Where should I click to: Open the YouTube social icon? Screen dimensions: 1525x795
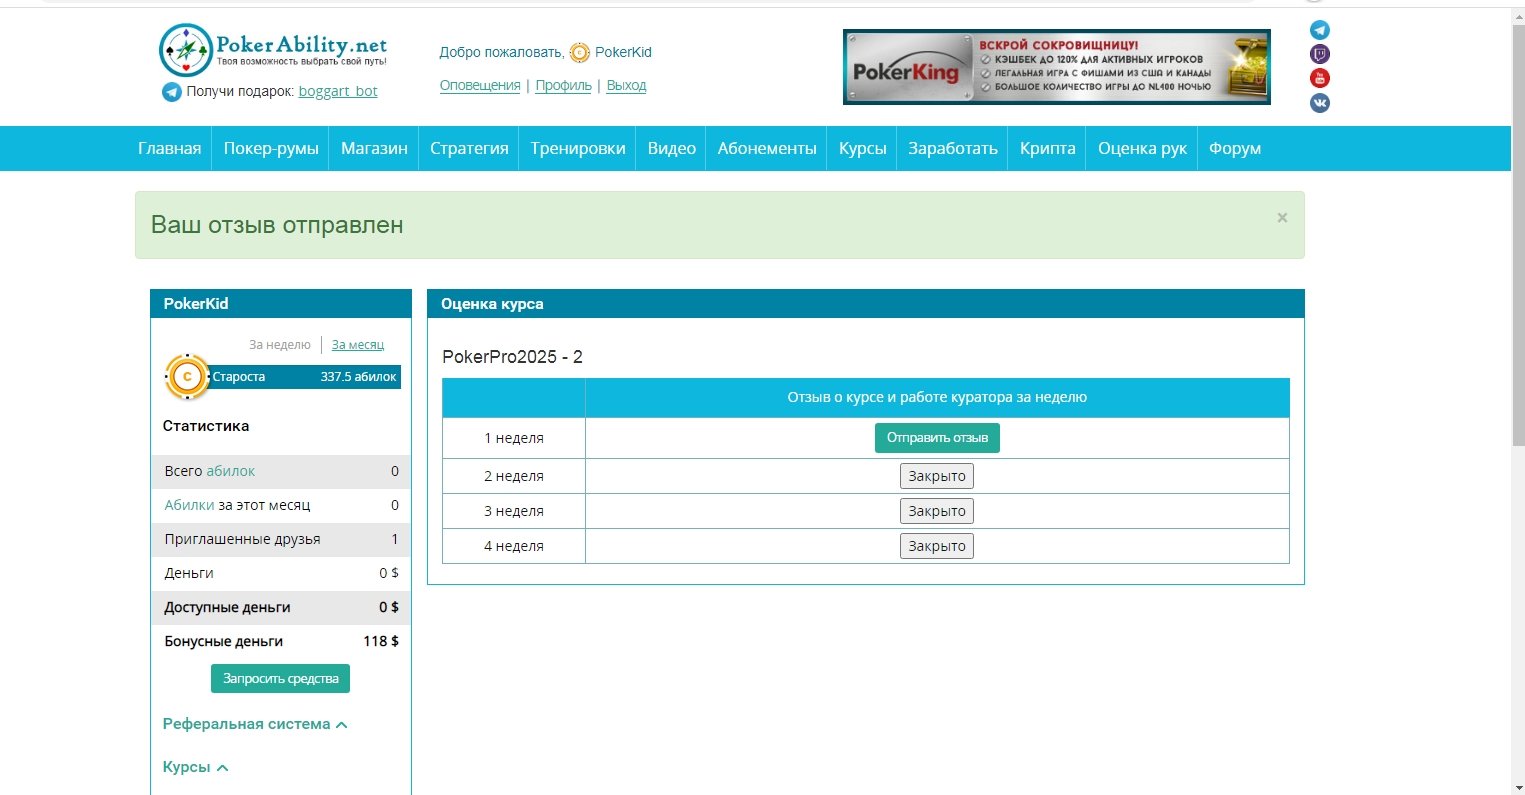(x=1320, y=78)
